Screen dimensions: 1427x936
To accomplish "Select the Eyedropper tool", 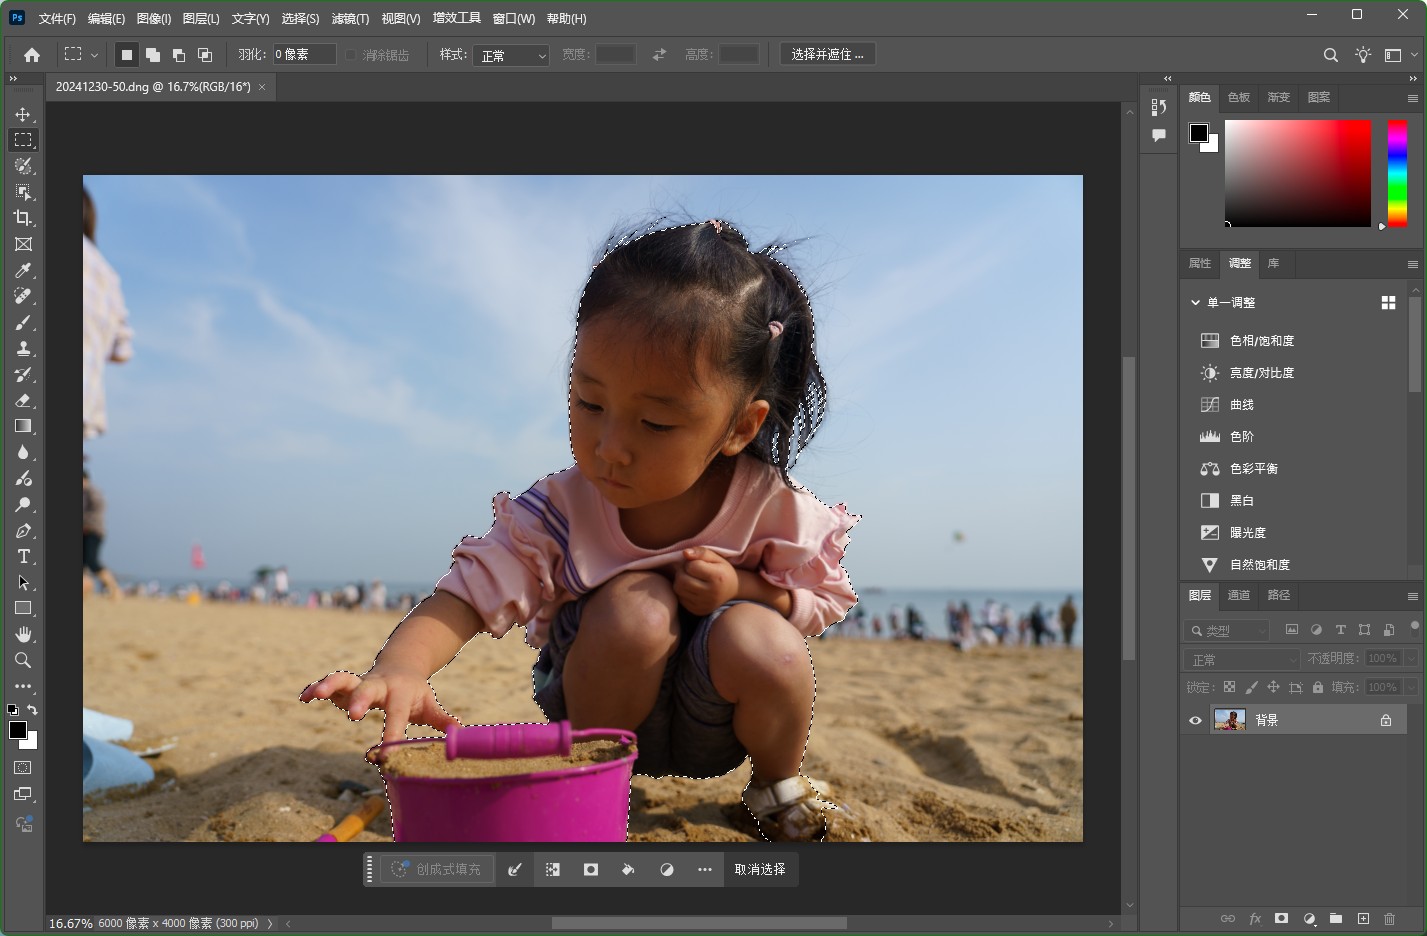I will point(23,270).
